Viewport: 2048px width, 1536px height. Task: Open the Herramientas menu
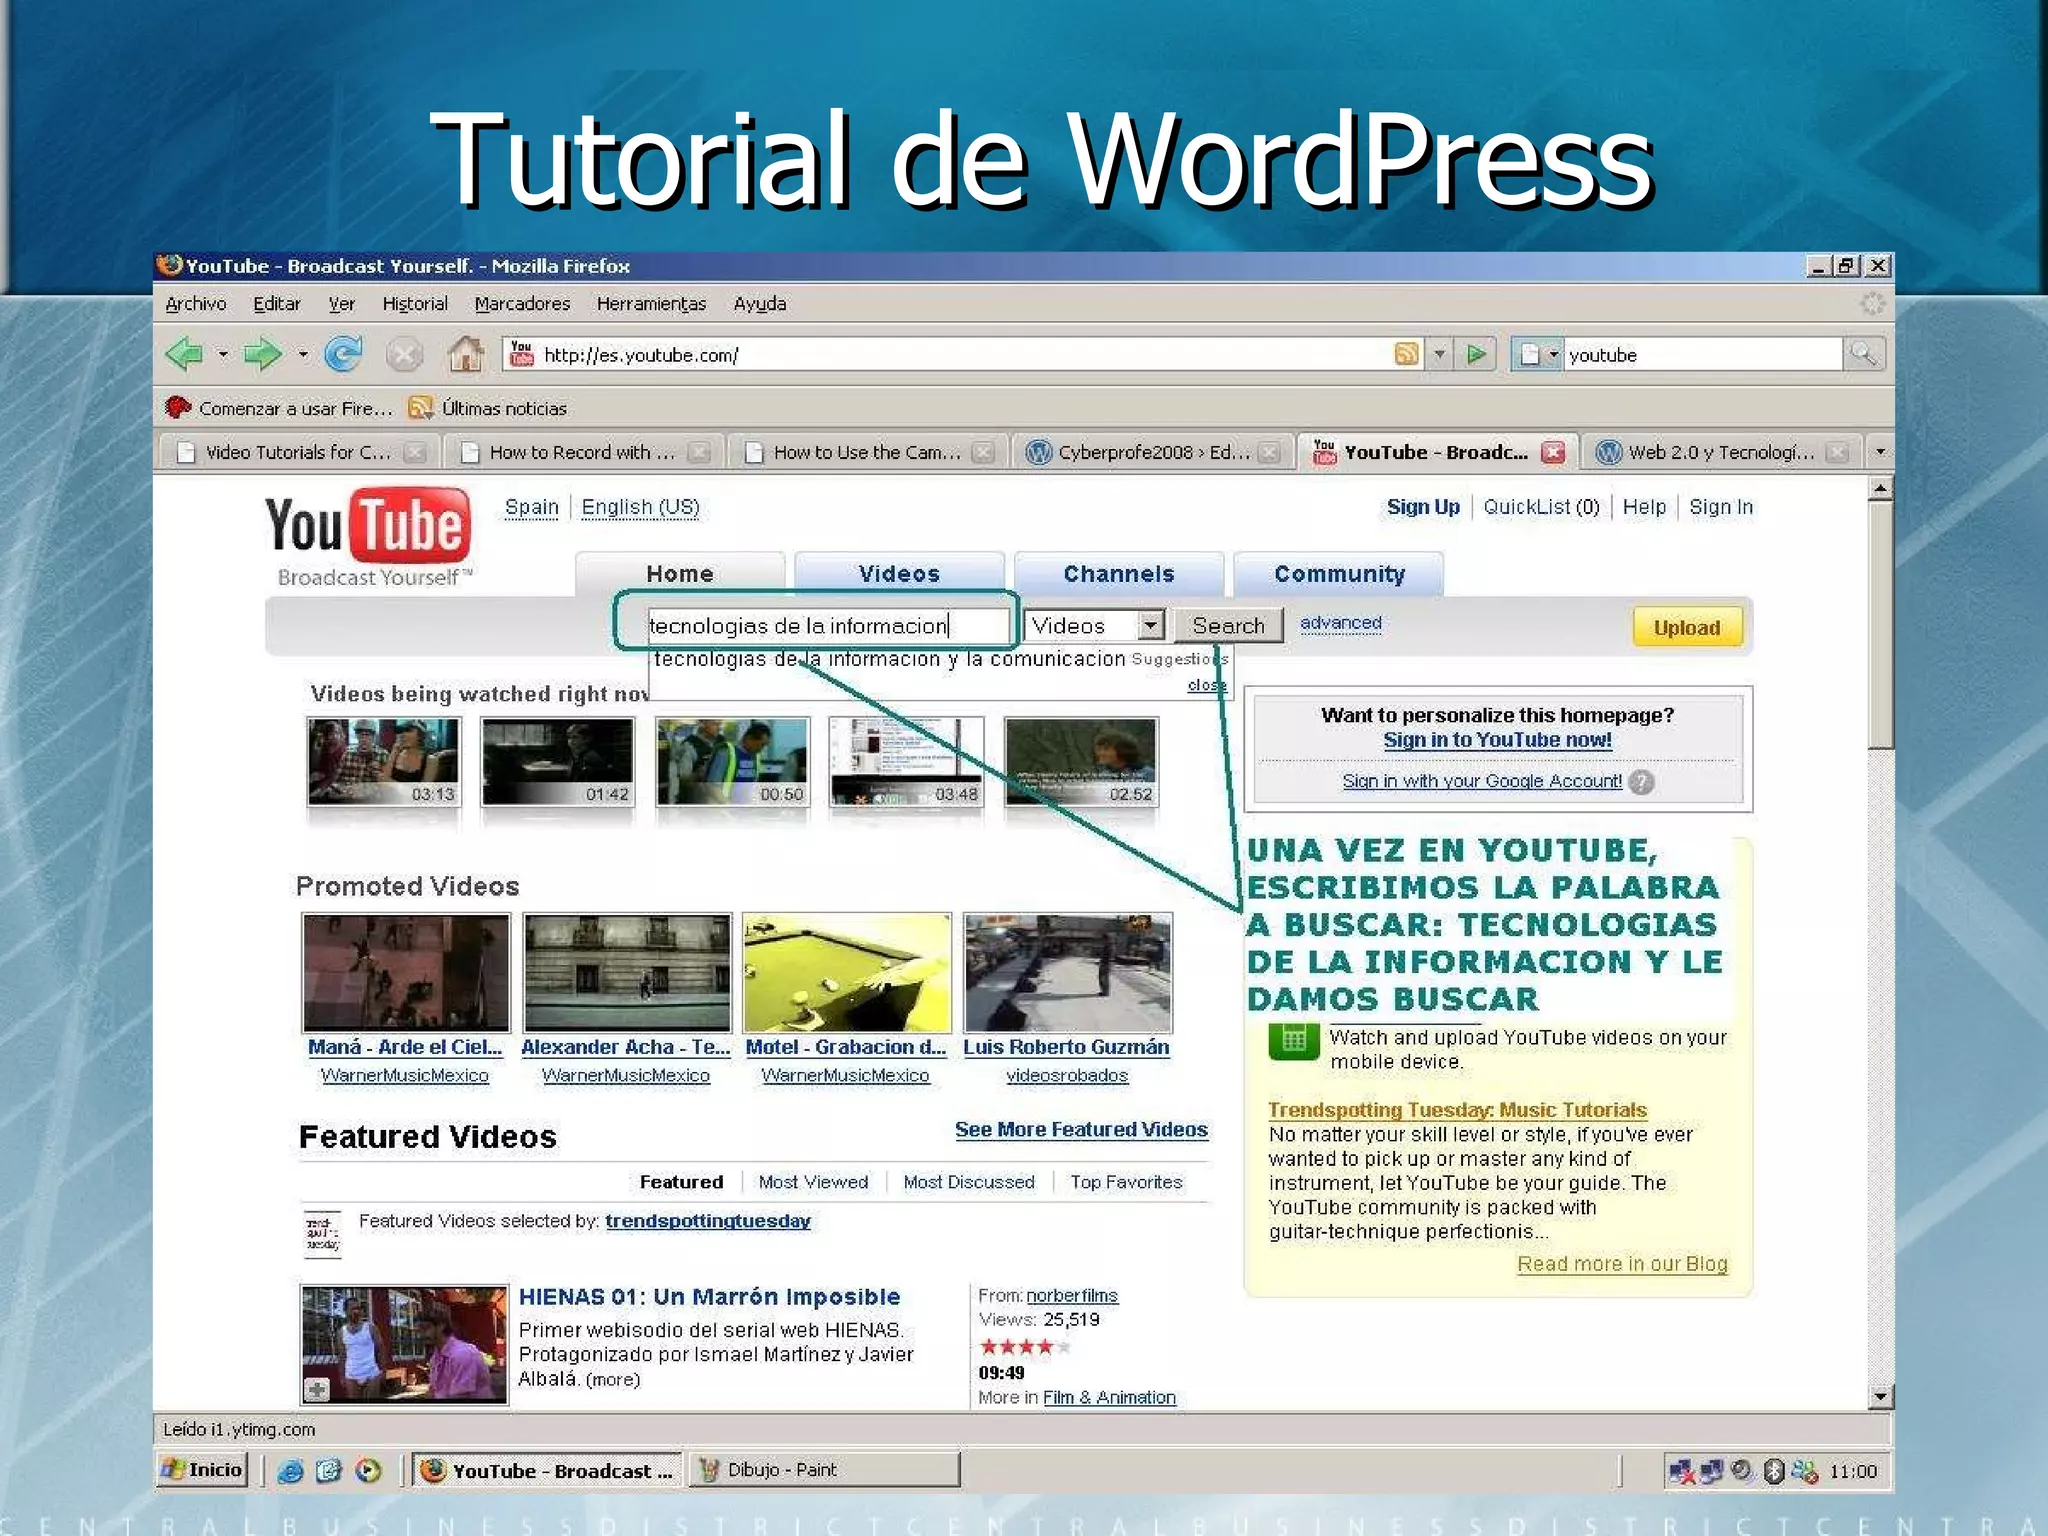point(651,304)
